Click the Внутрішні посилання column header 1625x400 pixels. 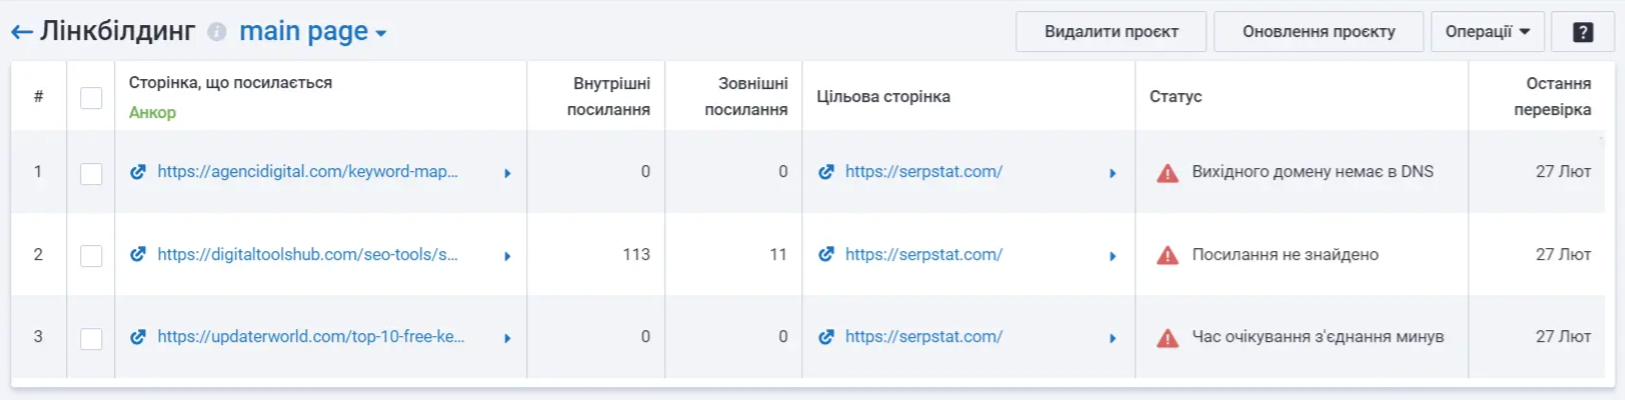[x=609, y=96]
